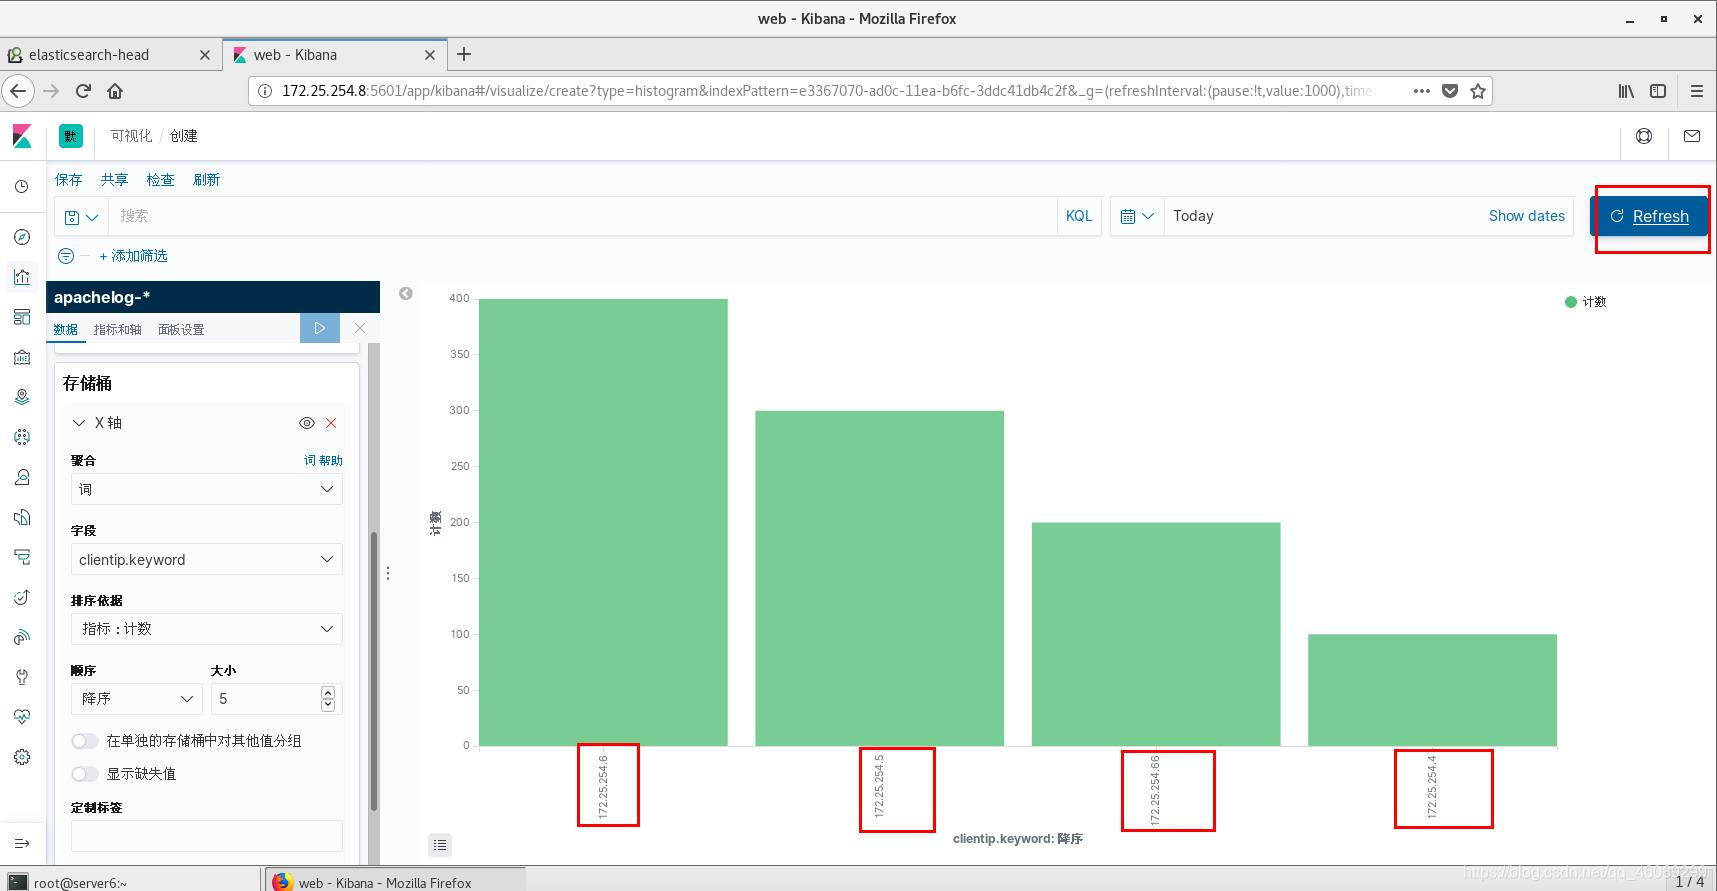Open the saved query menu dropdown
1717x891 pixels.
point(81,216)
